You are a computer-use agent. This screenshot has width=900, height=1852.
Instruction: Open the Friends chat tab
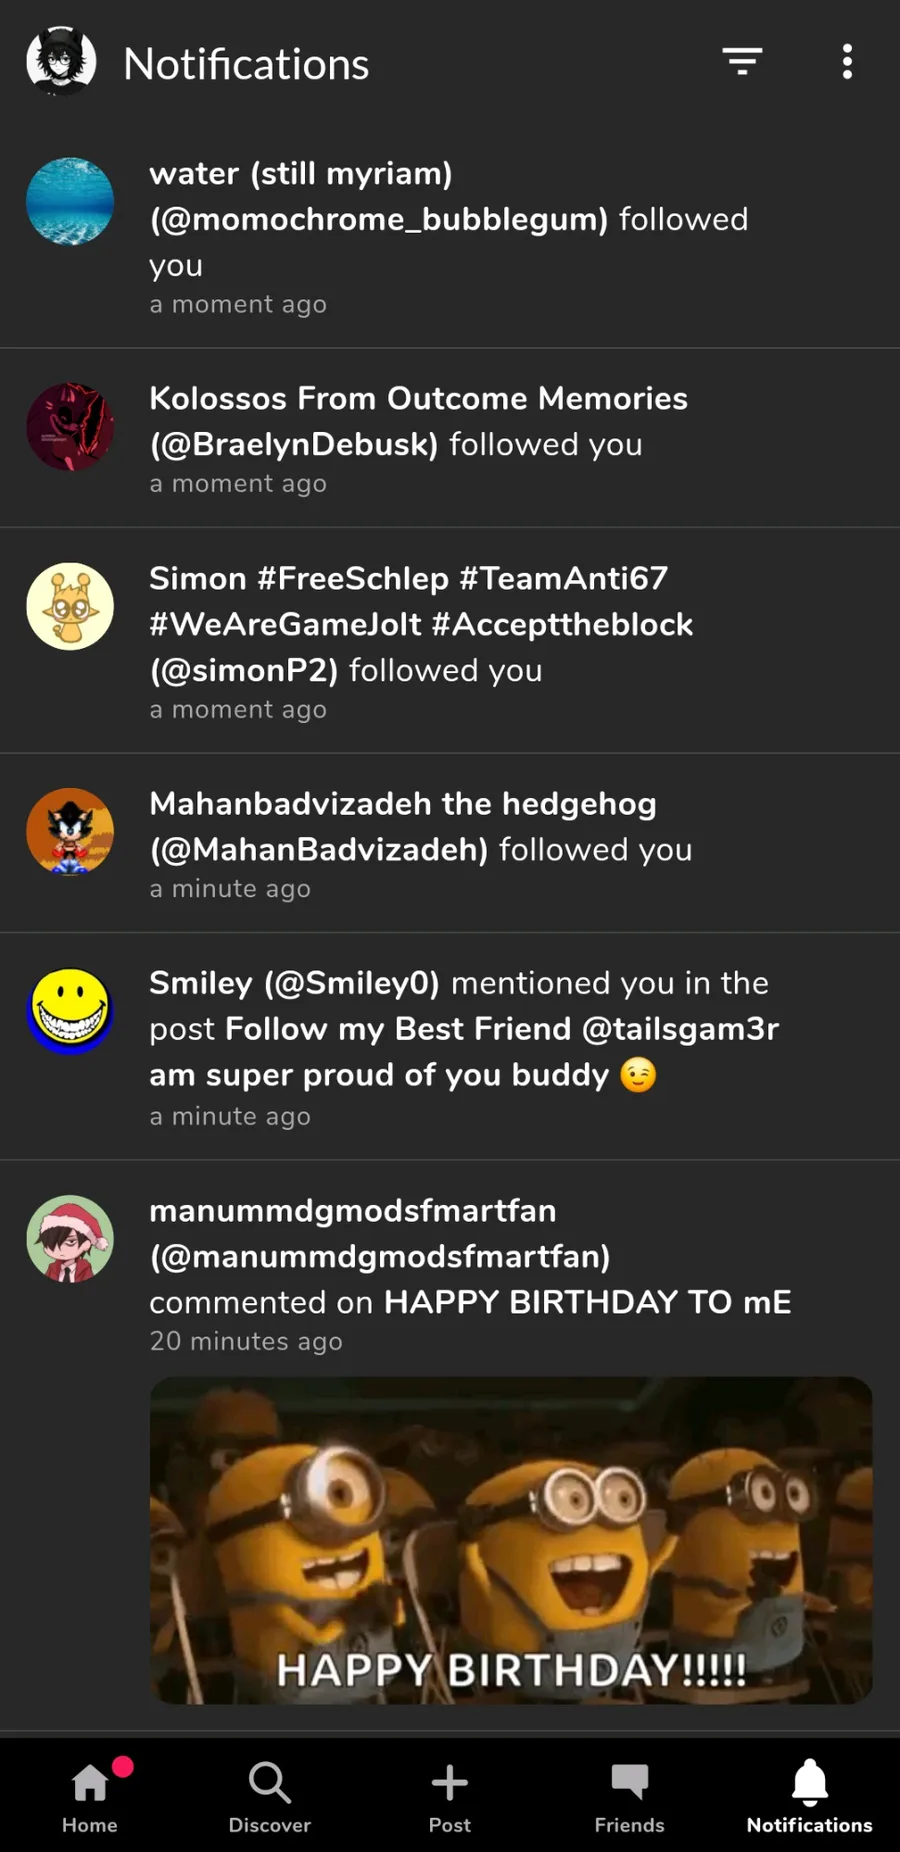(x=630, y=1796)
